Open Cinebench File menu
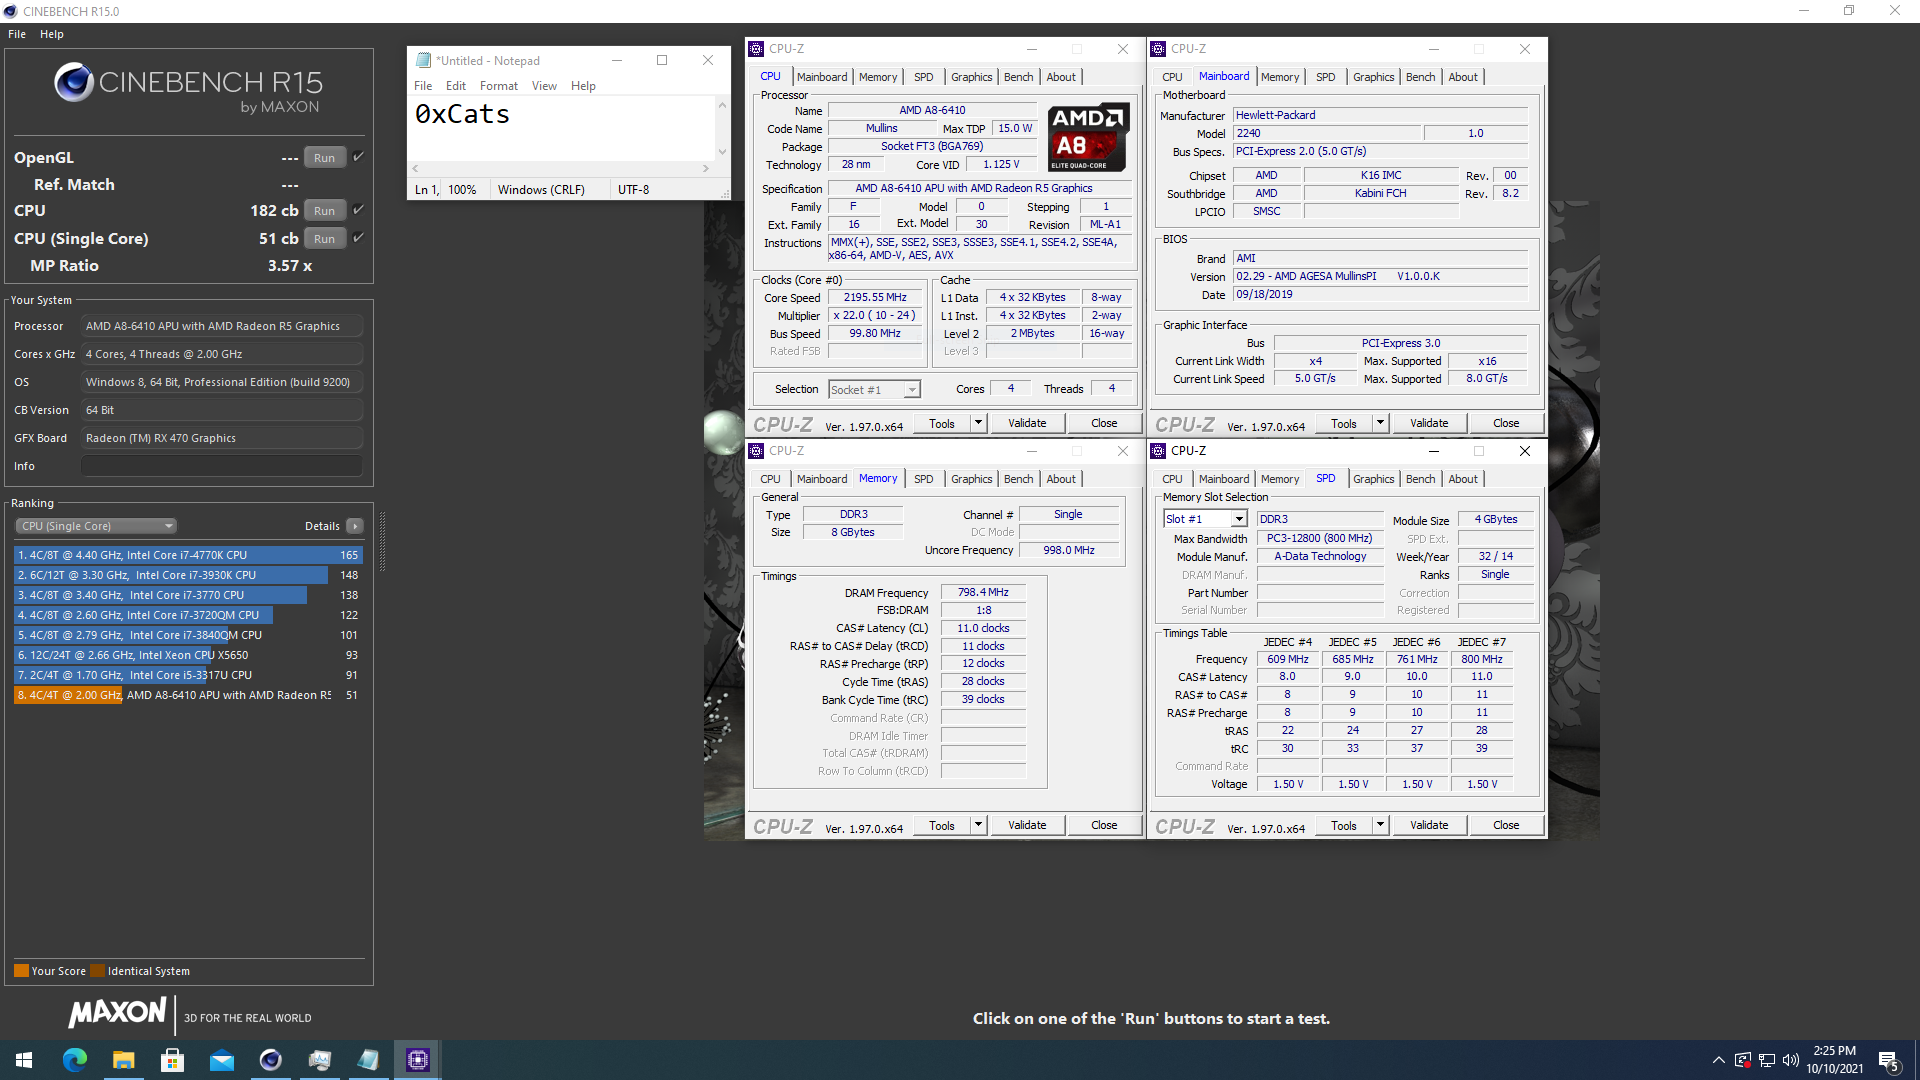This screenshot has height=1080, width=1920. point(17,34)
